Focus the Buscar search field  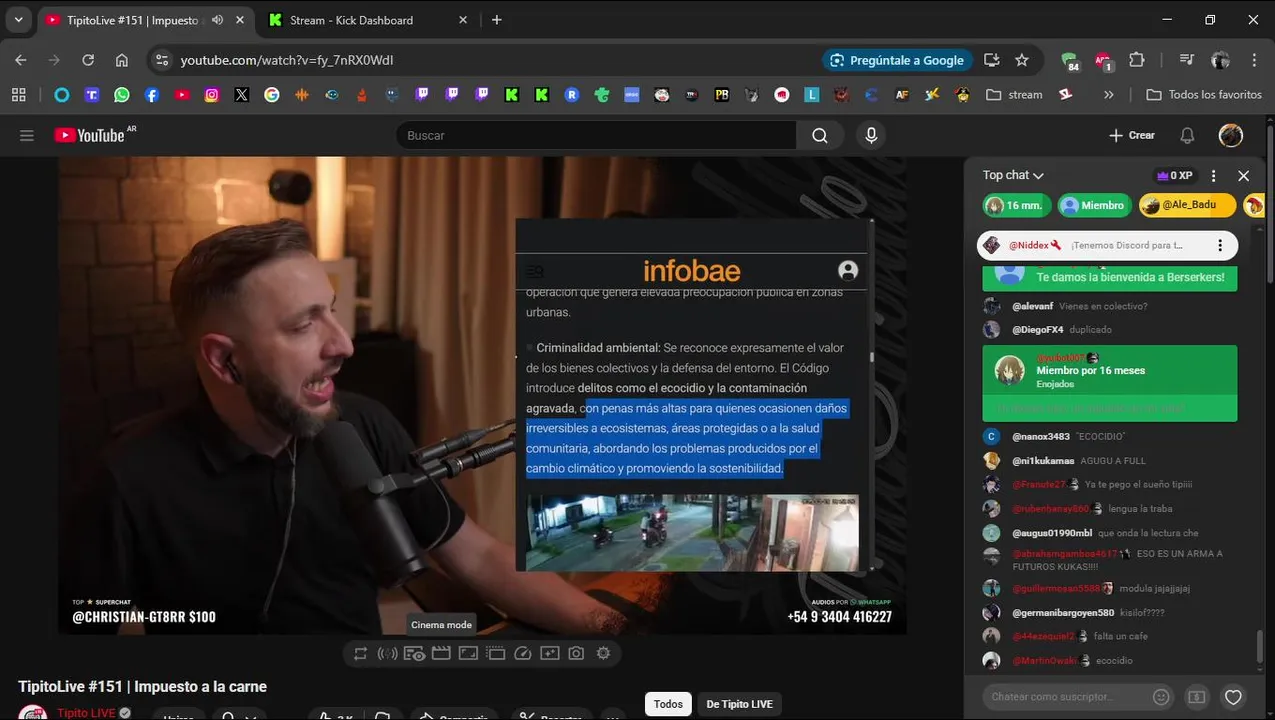596,135
